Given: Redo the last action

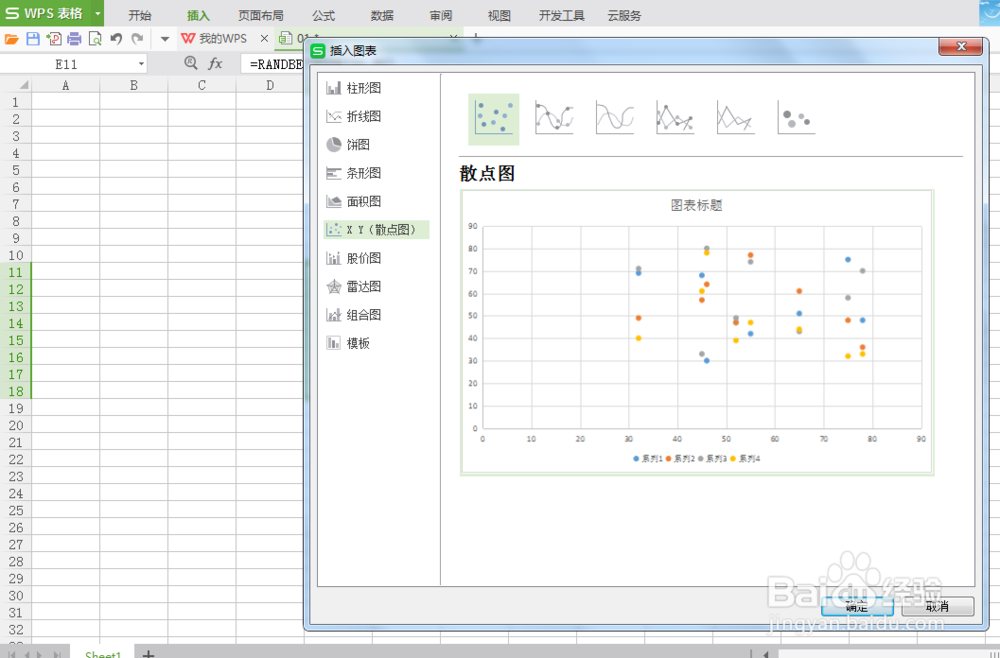Looking at the screenshot, I should (137, 38).
